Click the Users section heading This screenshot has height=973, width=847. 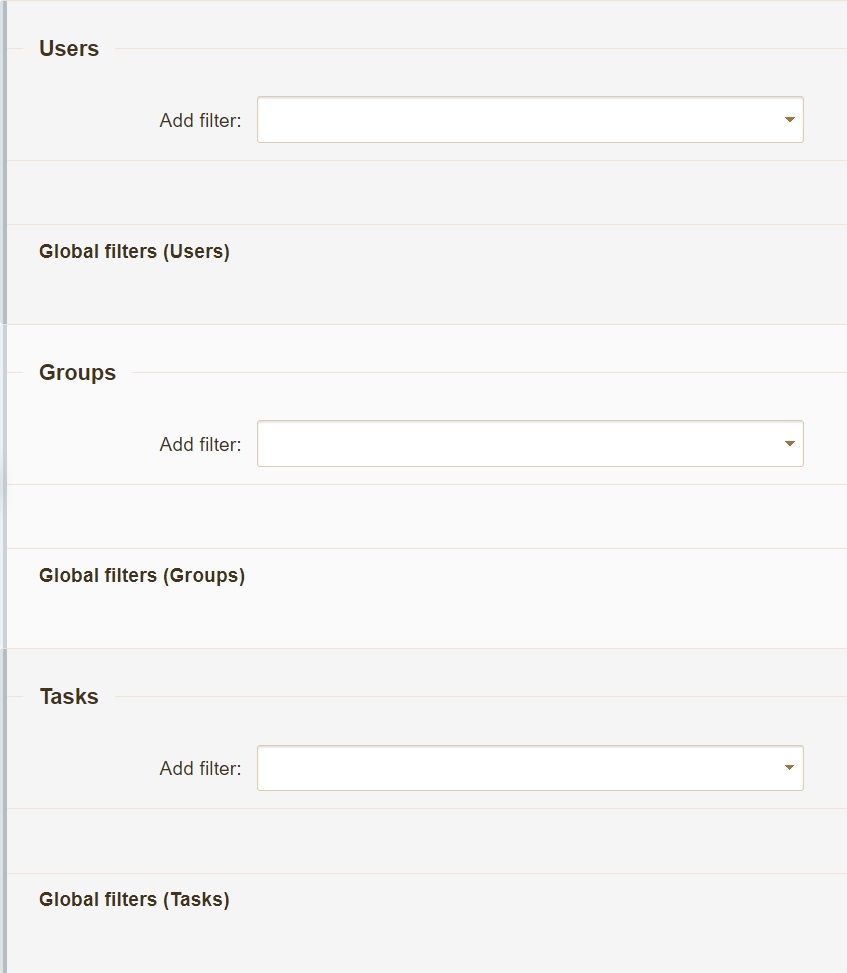pos(69,48)
